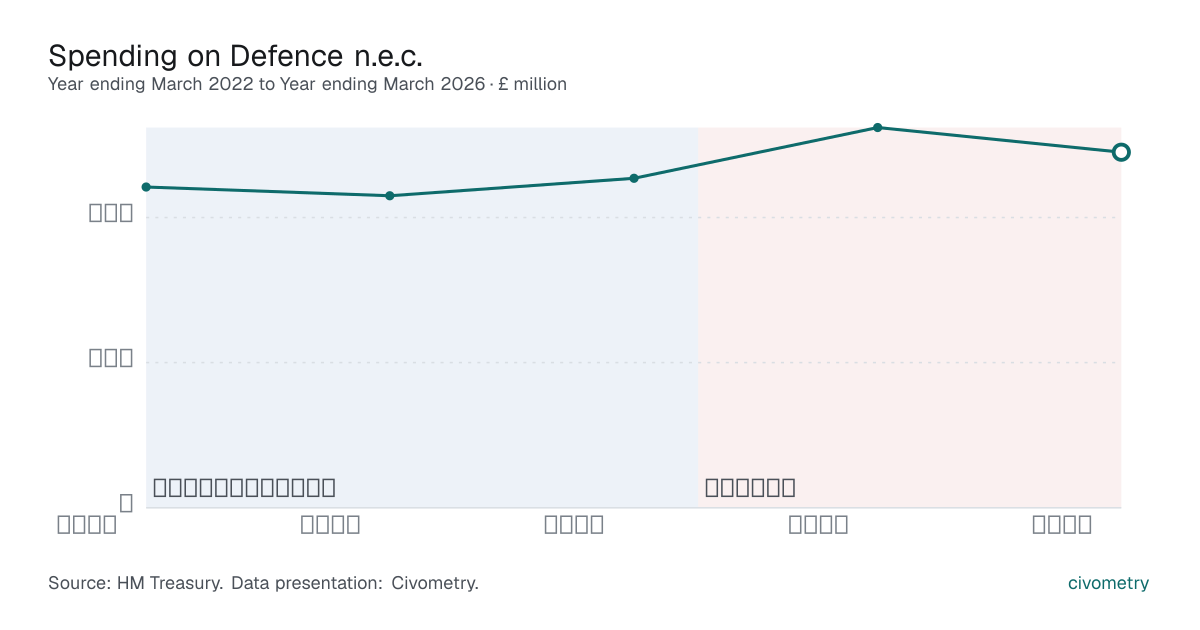The width and height of the screenshot is (1200, 630).
Task: Click the last data point inside the blue region
Action: pos(634,178)
